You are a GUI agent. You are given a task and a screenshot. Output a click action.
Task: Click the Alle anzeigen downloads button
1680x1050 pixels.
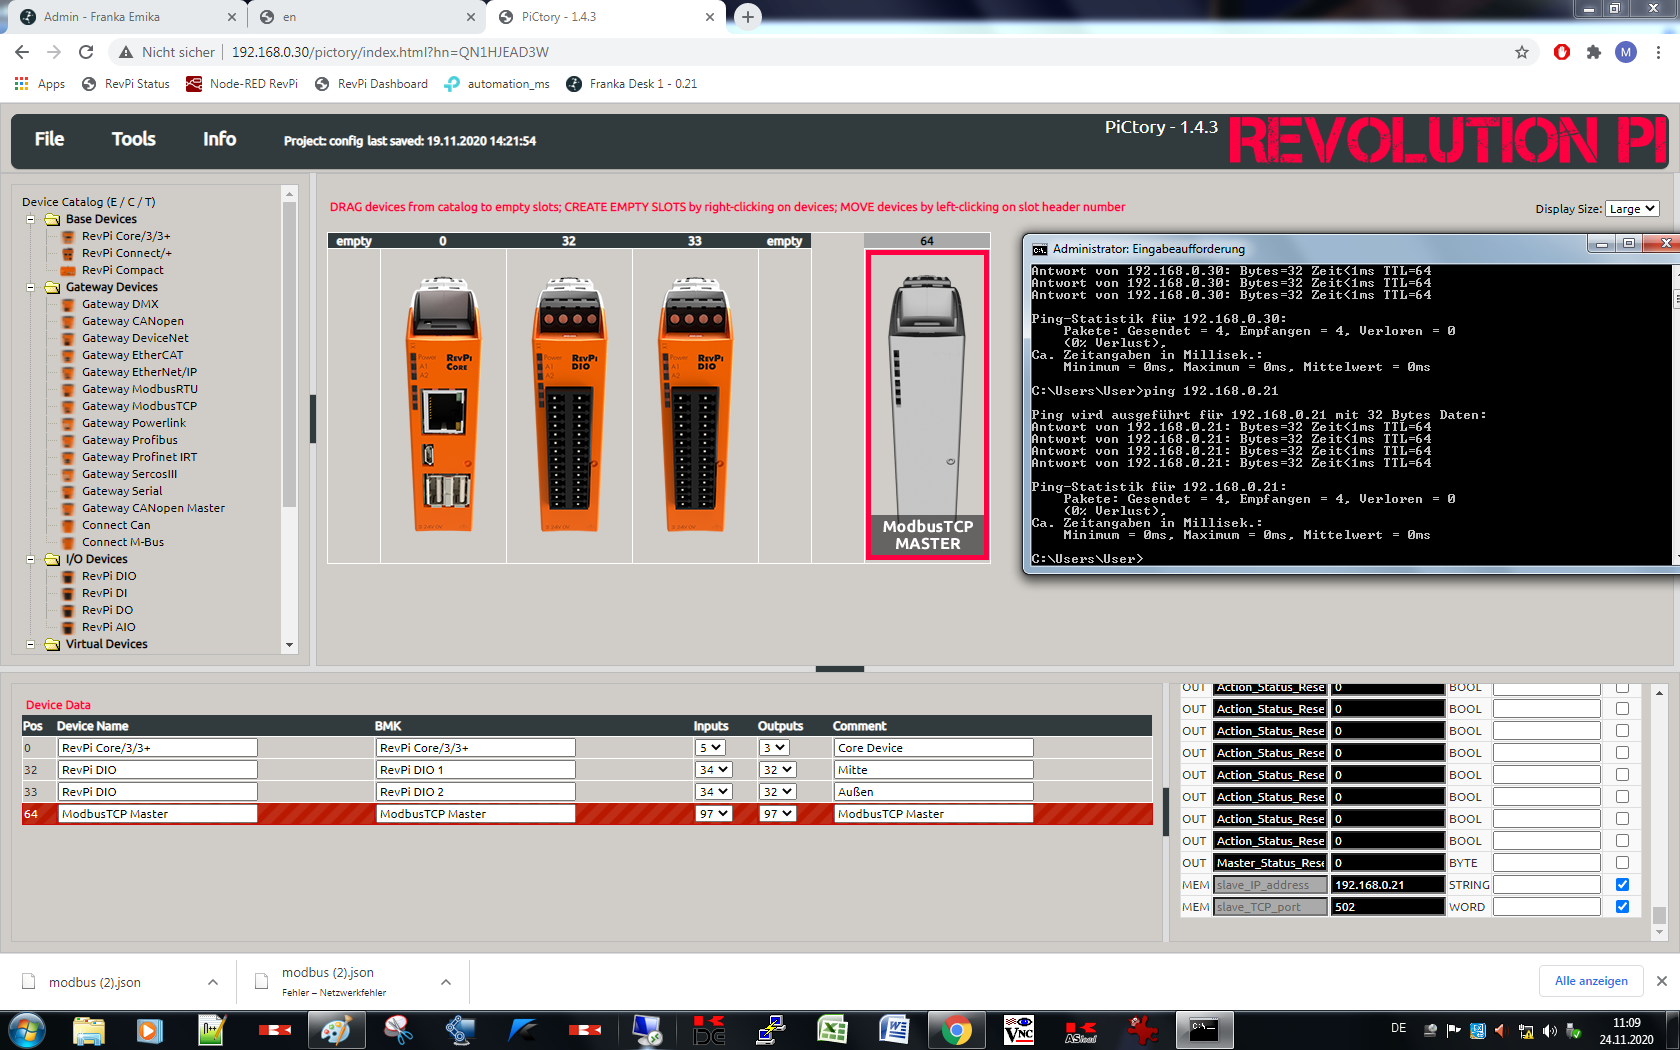pyautogui.click(x=1591, y=981)
